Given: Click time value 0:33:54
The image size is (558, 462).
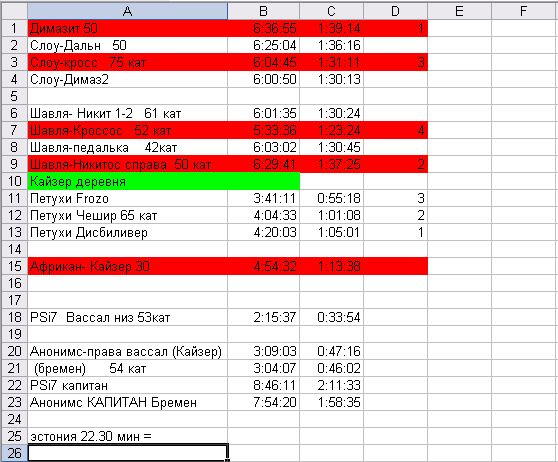Looking at the screenshot, I should click(339, 317).
